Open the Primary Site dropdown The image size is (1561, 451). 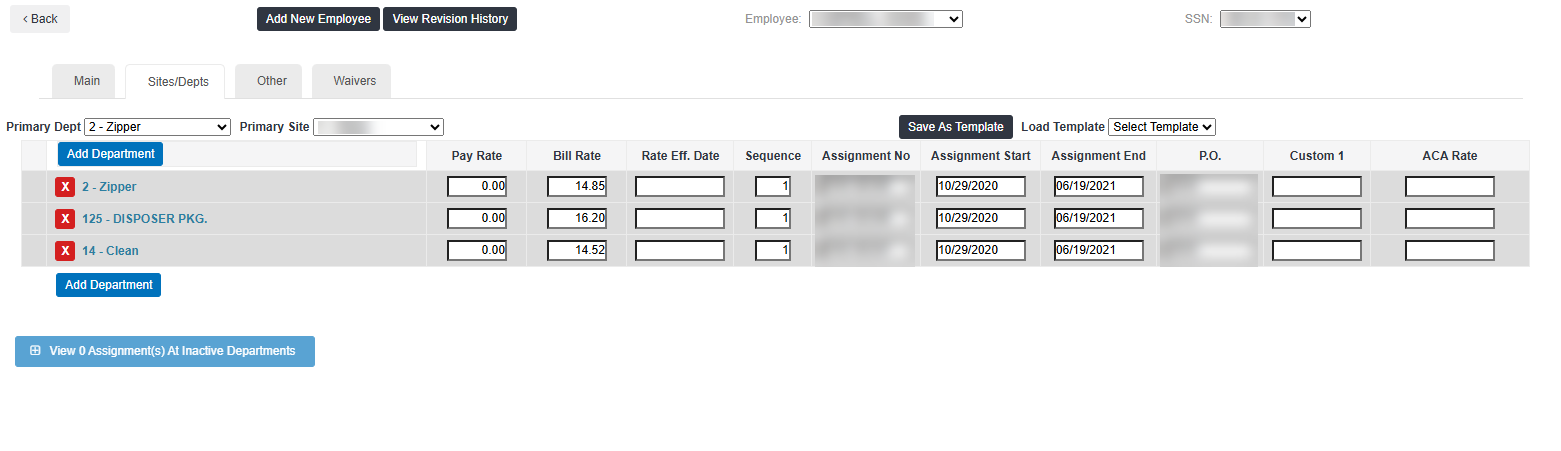(378, 127)
